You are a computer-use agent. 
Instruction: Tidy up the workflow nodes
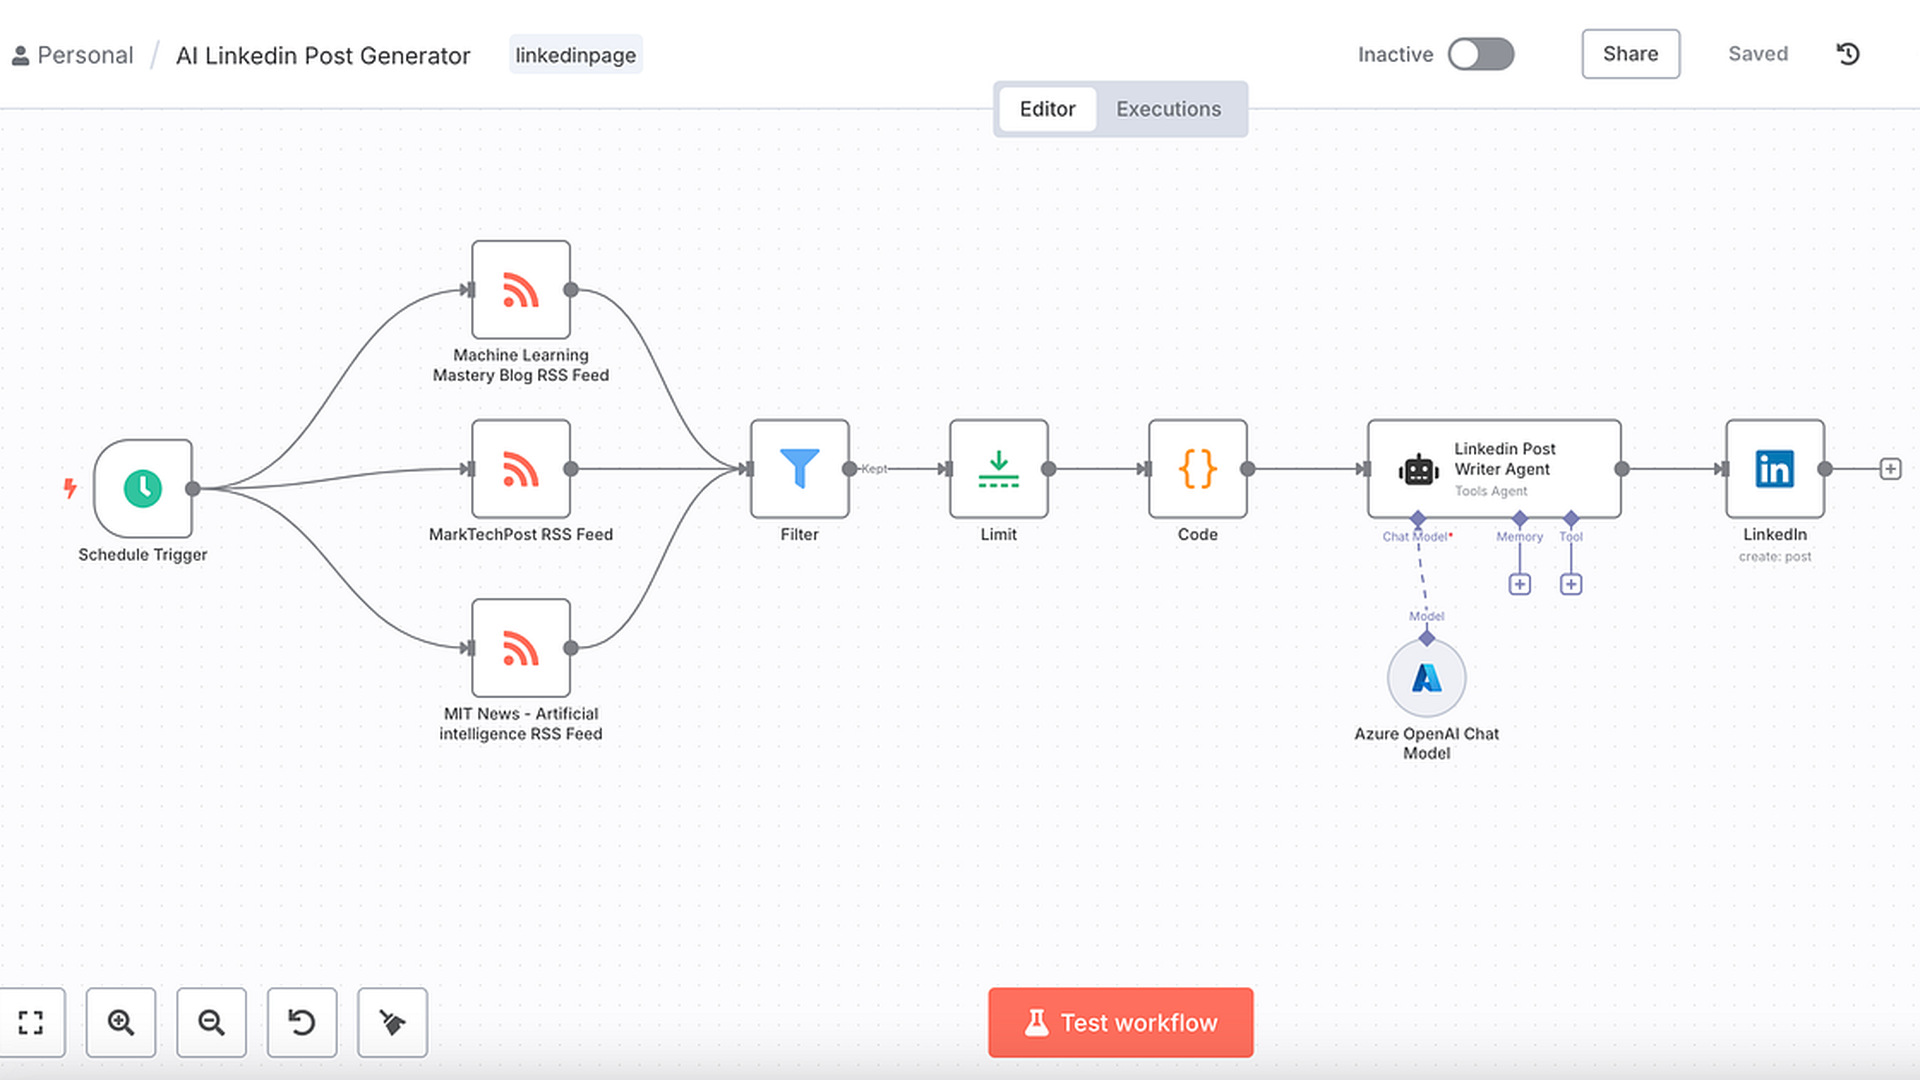(x=392, y=1022)
